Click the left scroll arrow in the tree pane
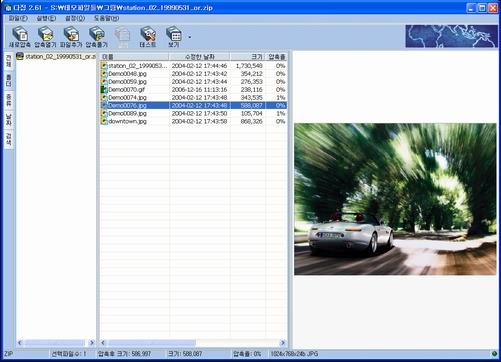This screenshot has height=362, width=501. tap(20, 343)
